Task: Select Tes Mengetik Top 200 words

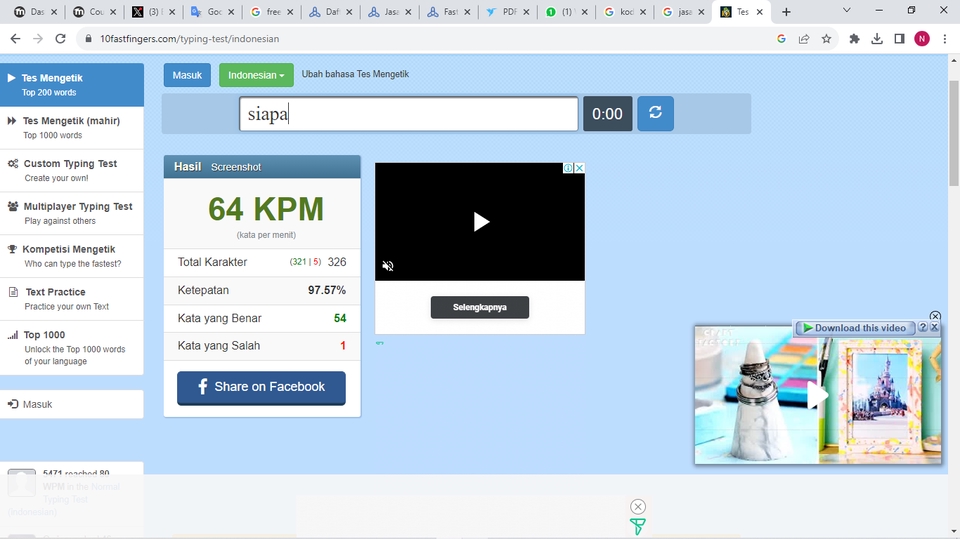Action: 72,85
